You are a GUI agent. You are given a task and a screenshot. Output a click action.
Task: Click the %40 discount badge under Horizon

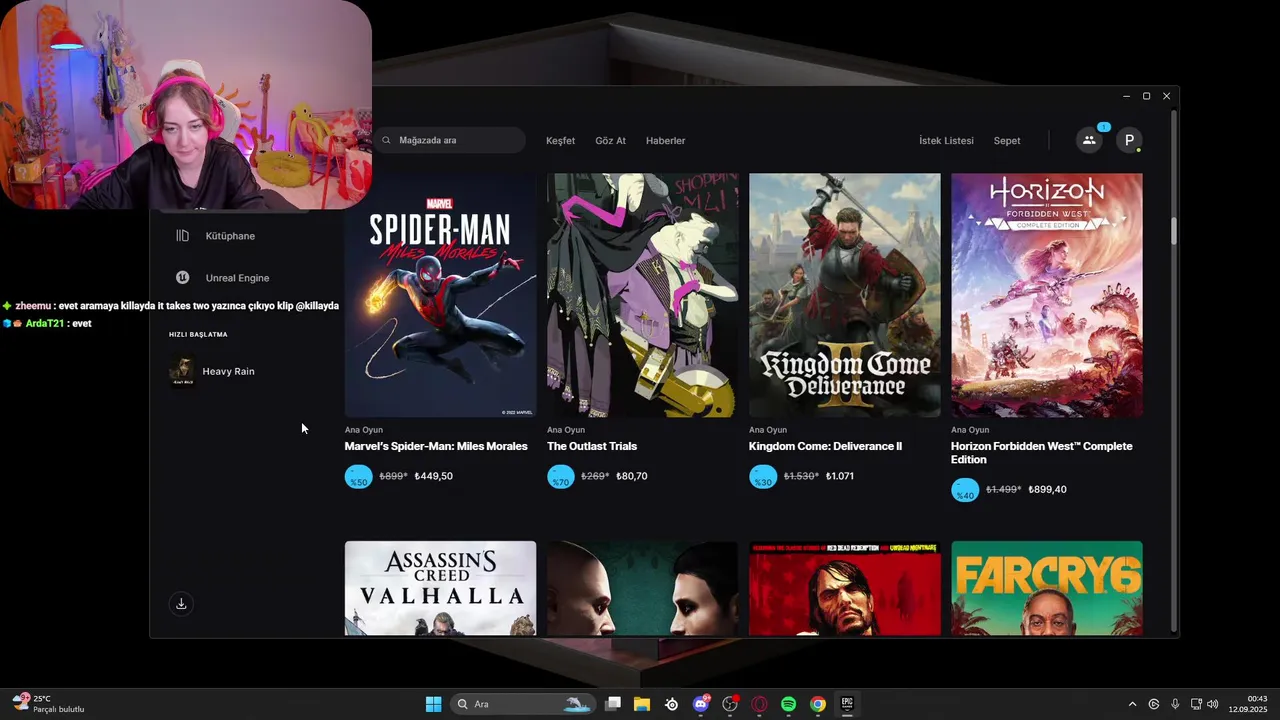[x=965, y=490]
